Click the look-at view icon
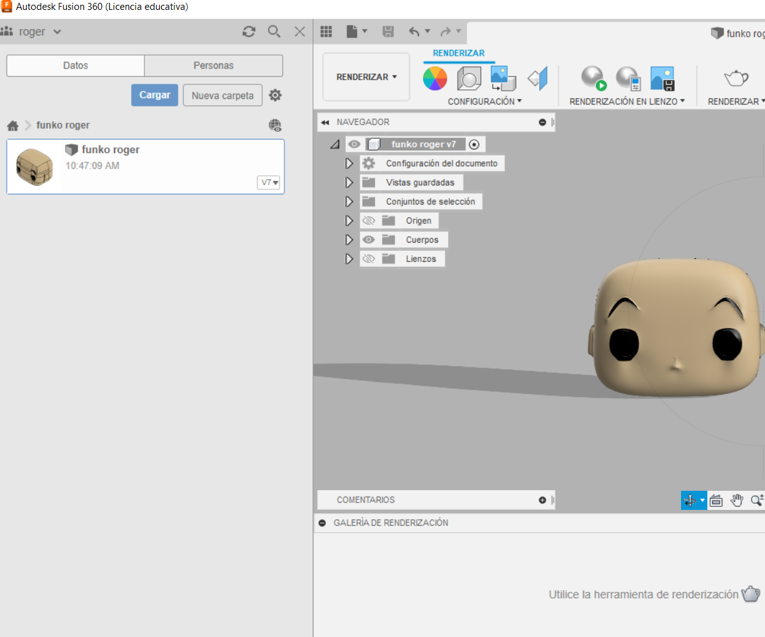Viewport: 765px width, 637px height. tap(716, 500)
